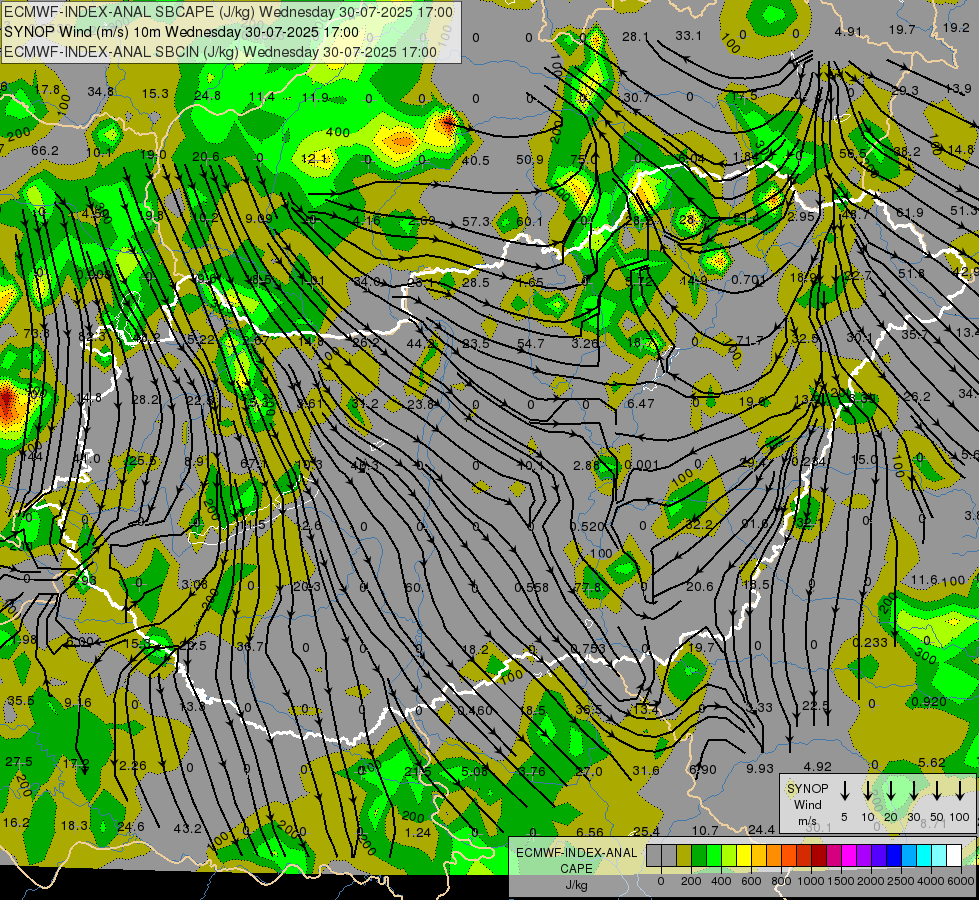
Task: Click the map value 11.6
Action: coord(924,580)
